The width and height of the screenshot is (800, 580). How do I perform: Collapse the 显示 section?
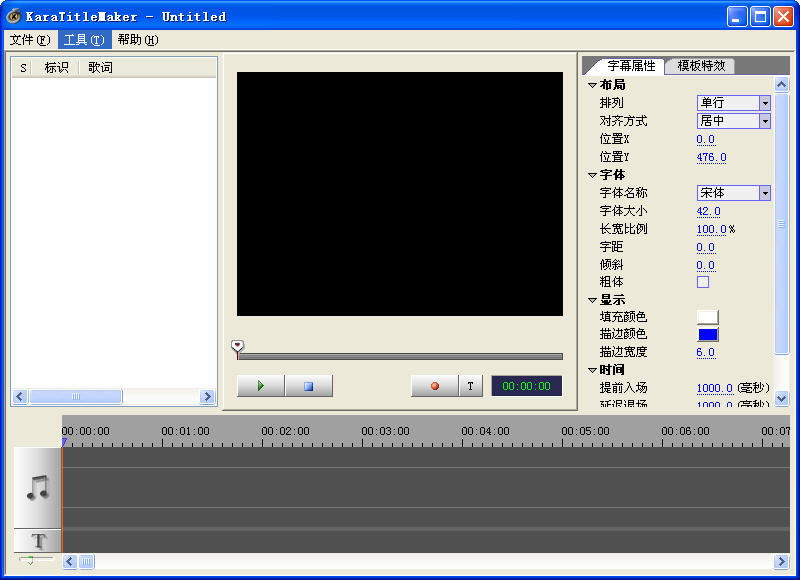[x=592, y=300]
